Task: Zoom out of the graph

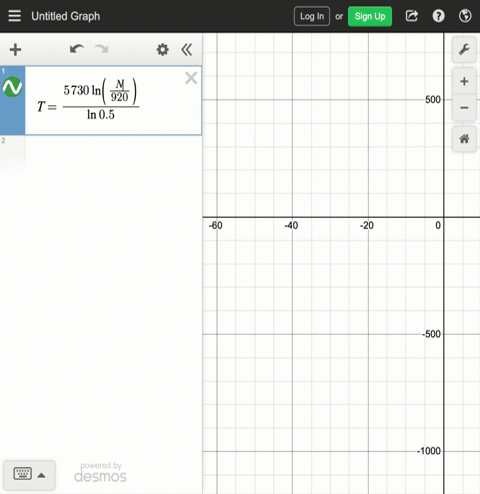Action: [464, 108]
